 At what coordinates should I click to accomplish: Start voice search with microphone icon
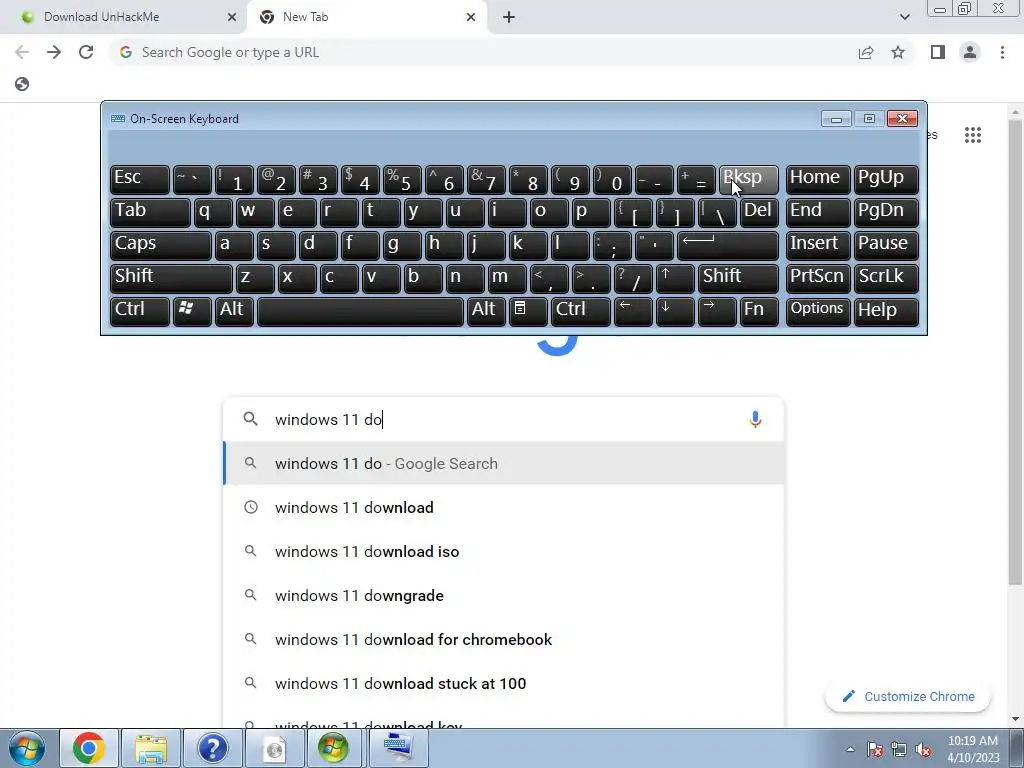point(756,419)
